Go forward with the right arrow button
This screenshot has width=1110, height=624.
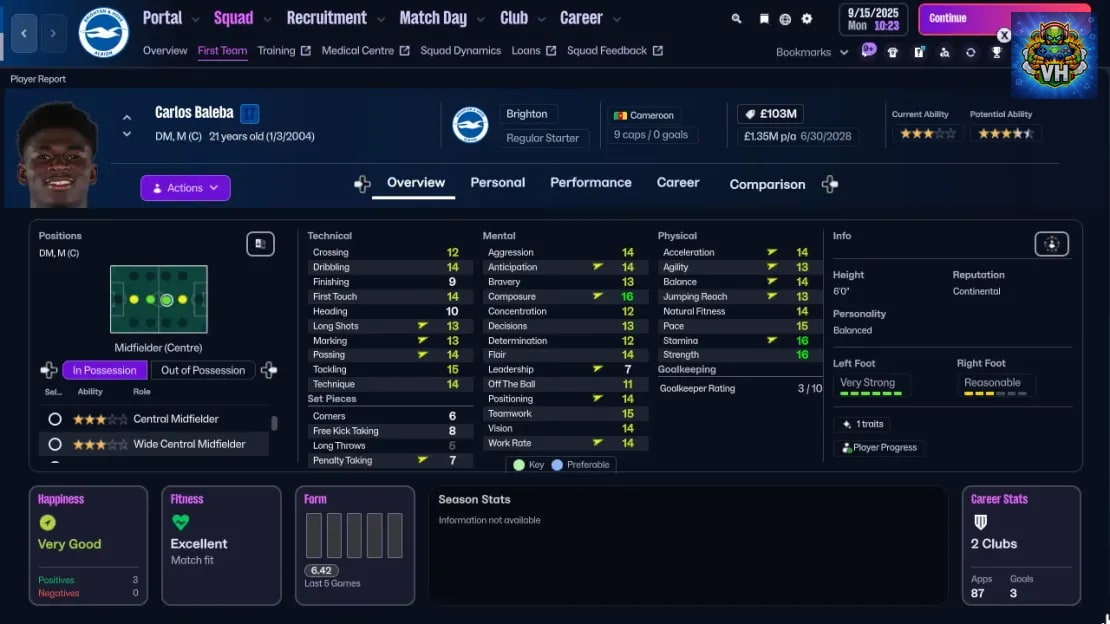click(53, 33)
